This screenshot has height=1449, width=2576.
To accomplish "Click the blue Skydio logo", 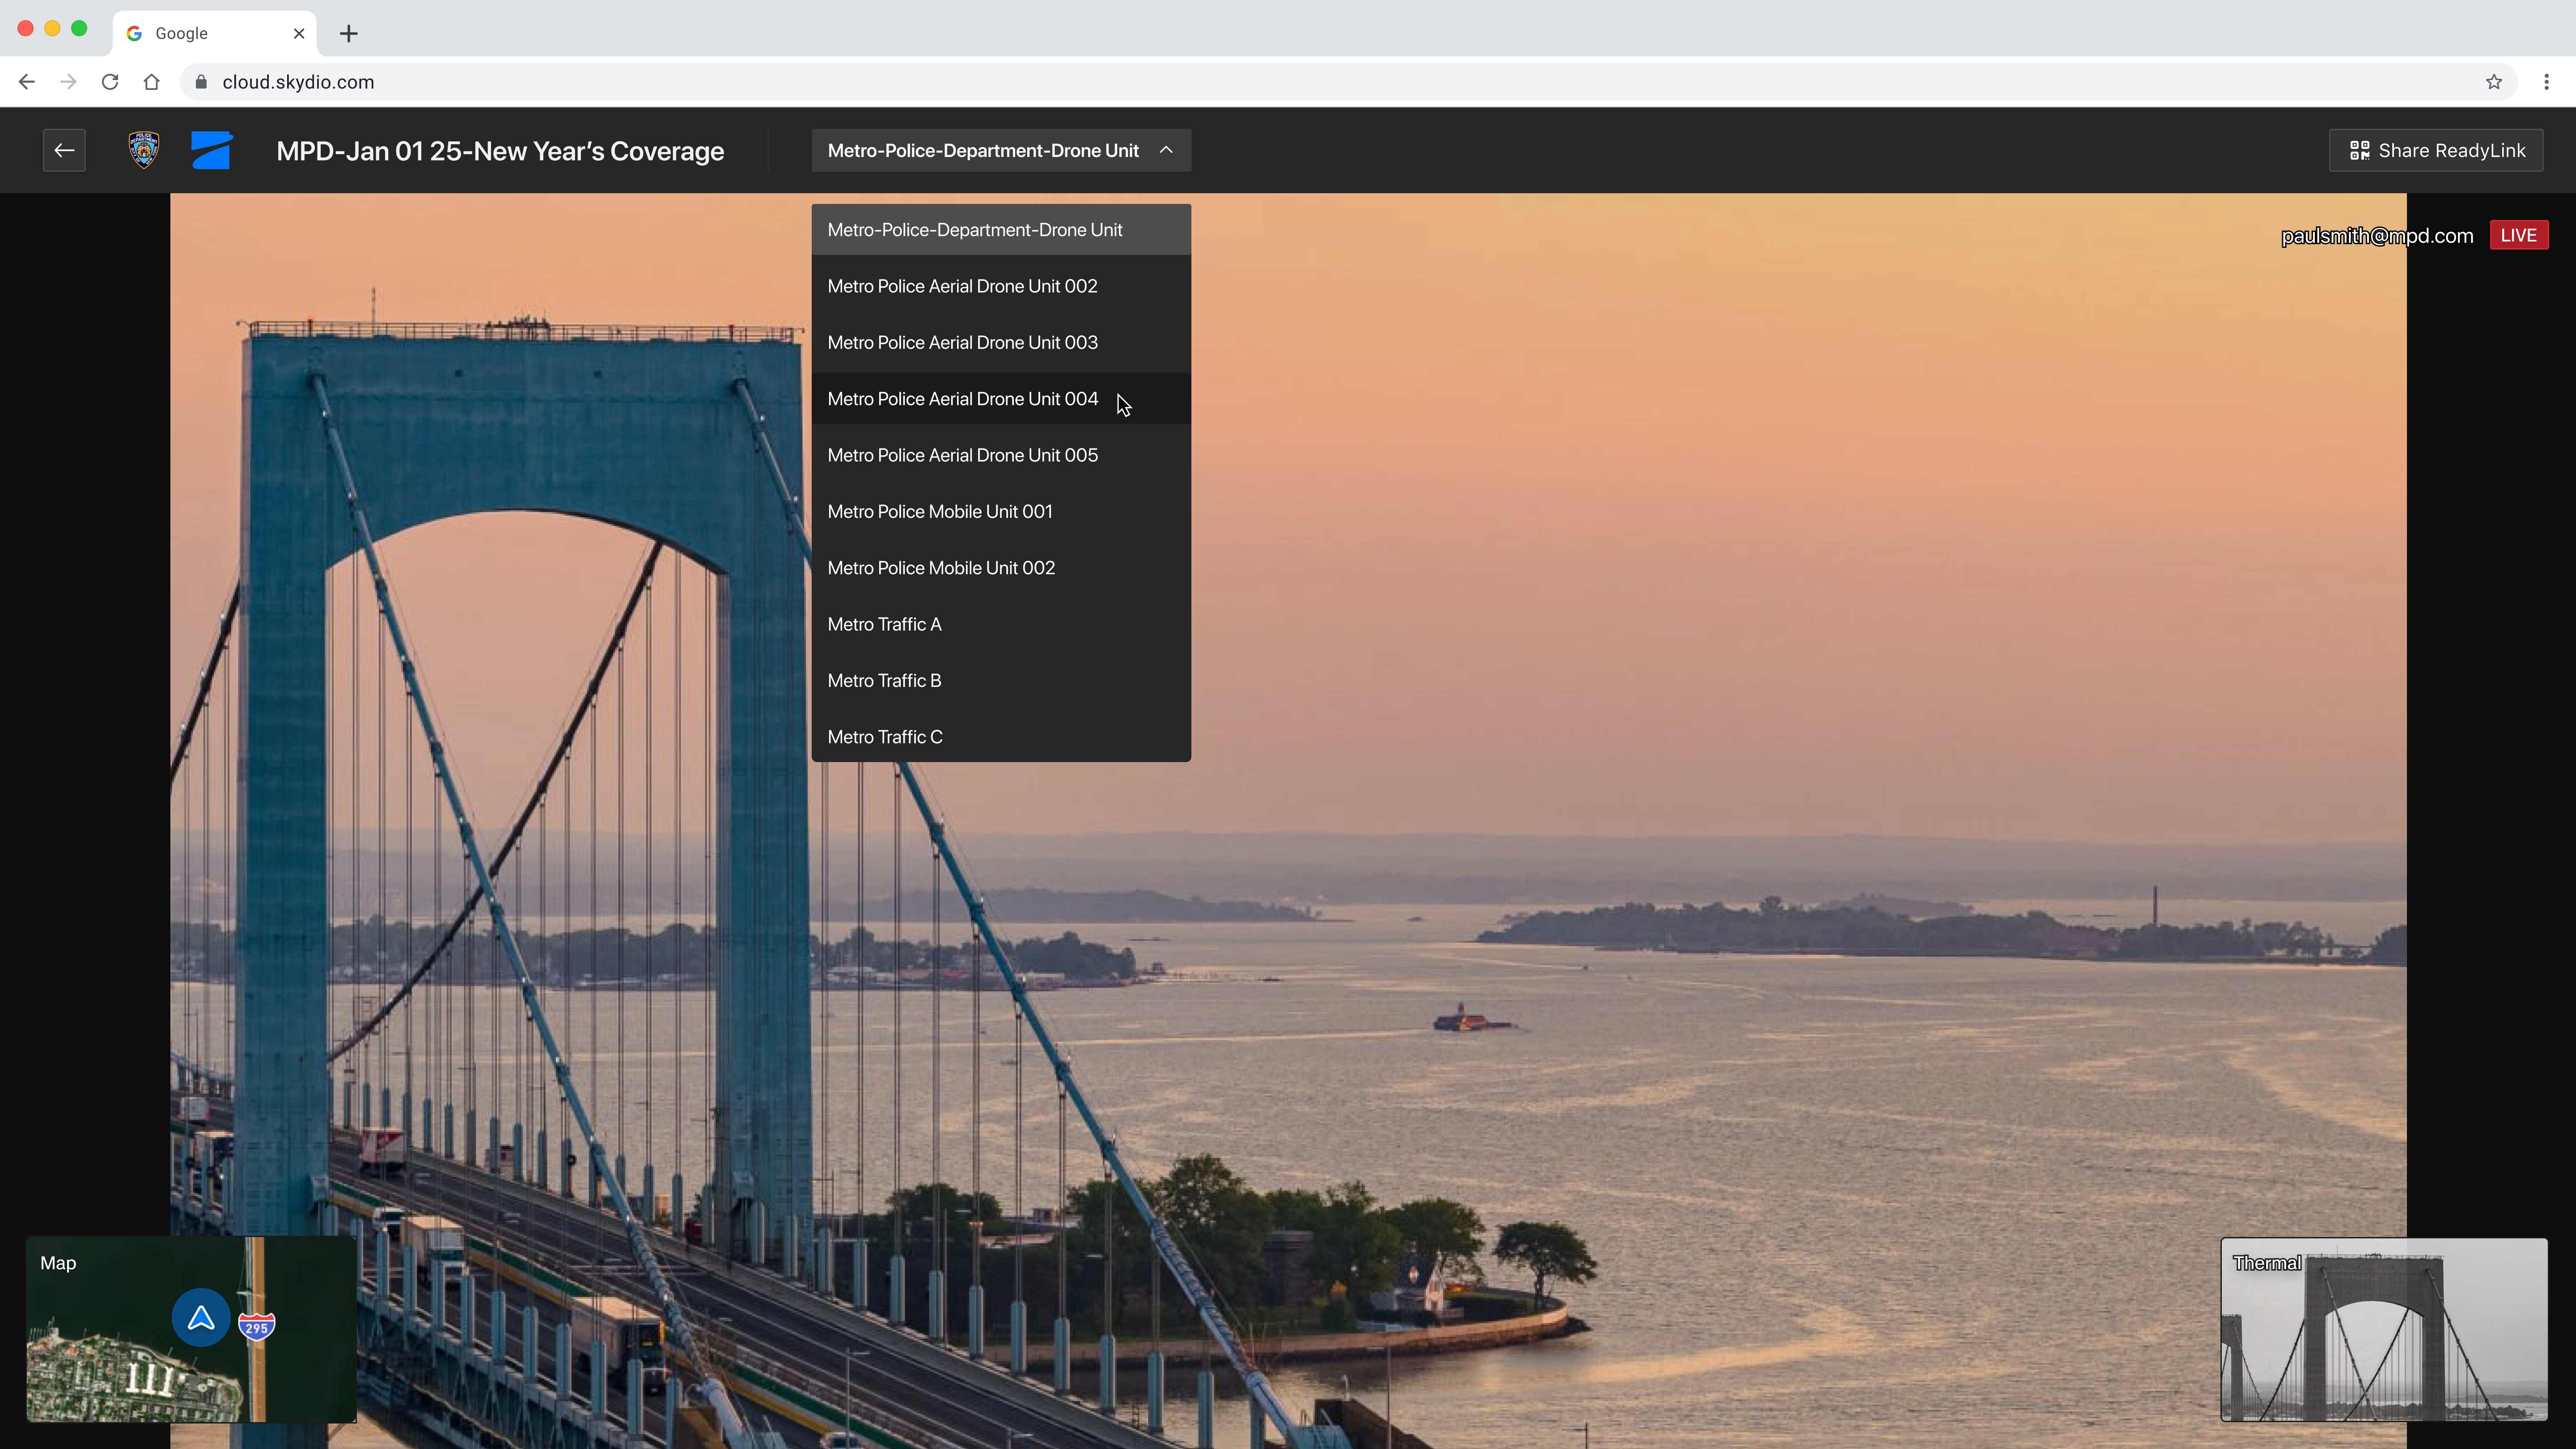I will 211,150.
